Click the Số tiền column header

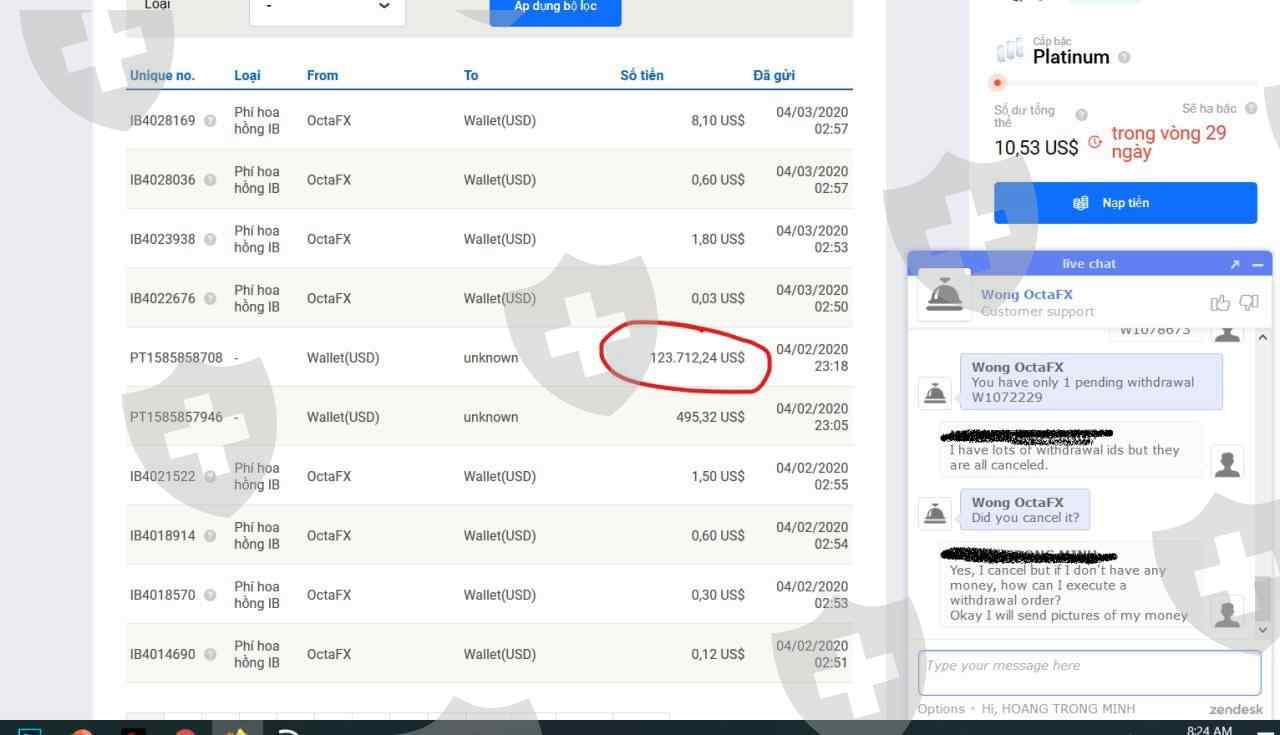click(x=642, y=76)
